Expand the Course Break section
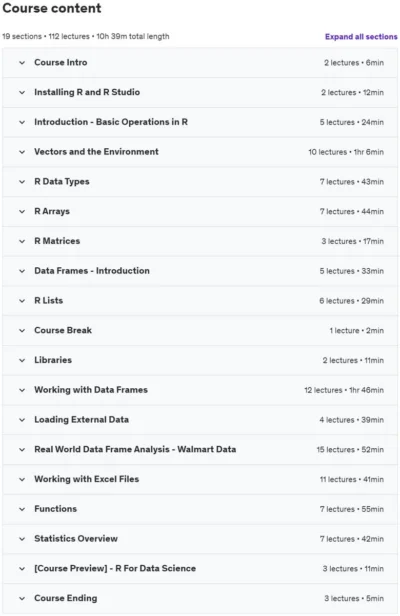This screenshot has width=400, height=616. pyautogui.click(x=200, y=330)
